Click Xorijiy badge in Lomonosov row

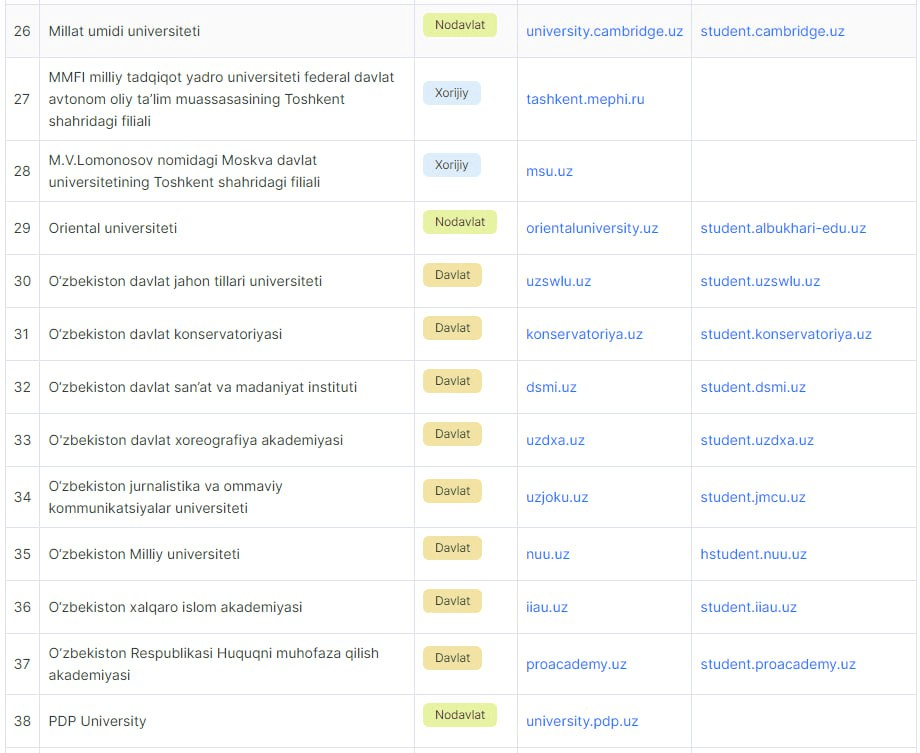(x=452, y=165)
